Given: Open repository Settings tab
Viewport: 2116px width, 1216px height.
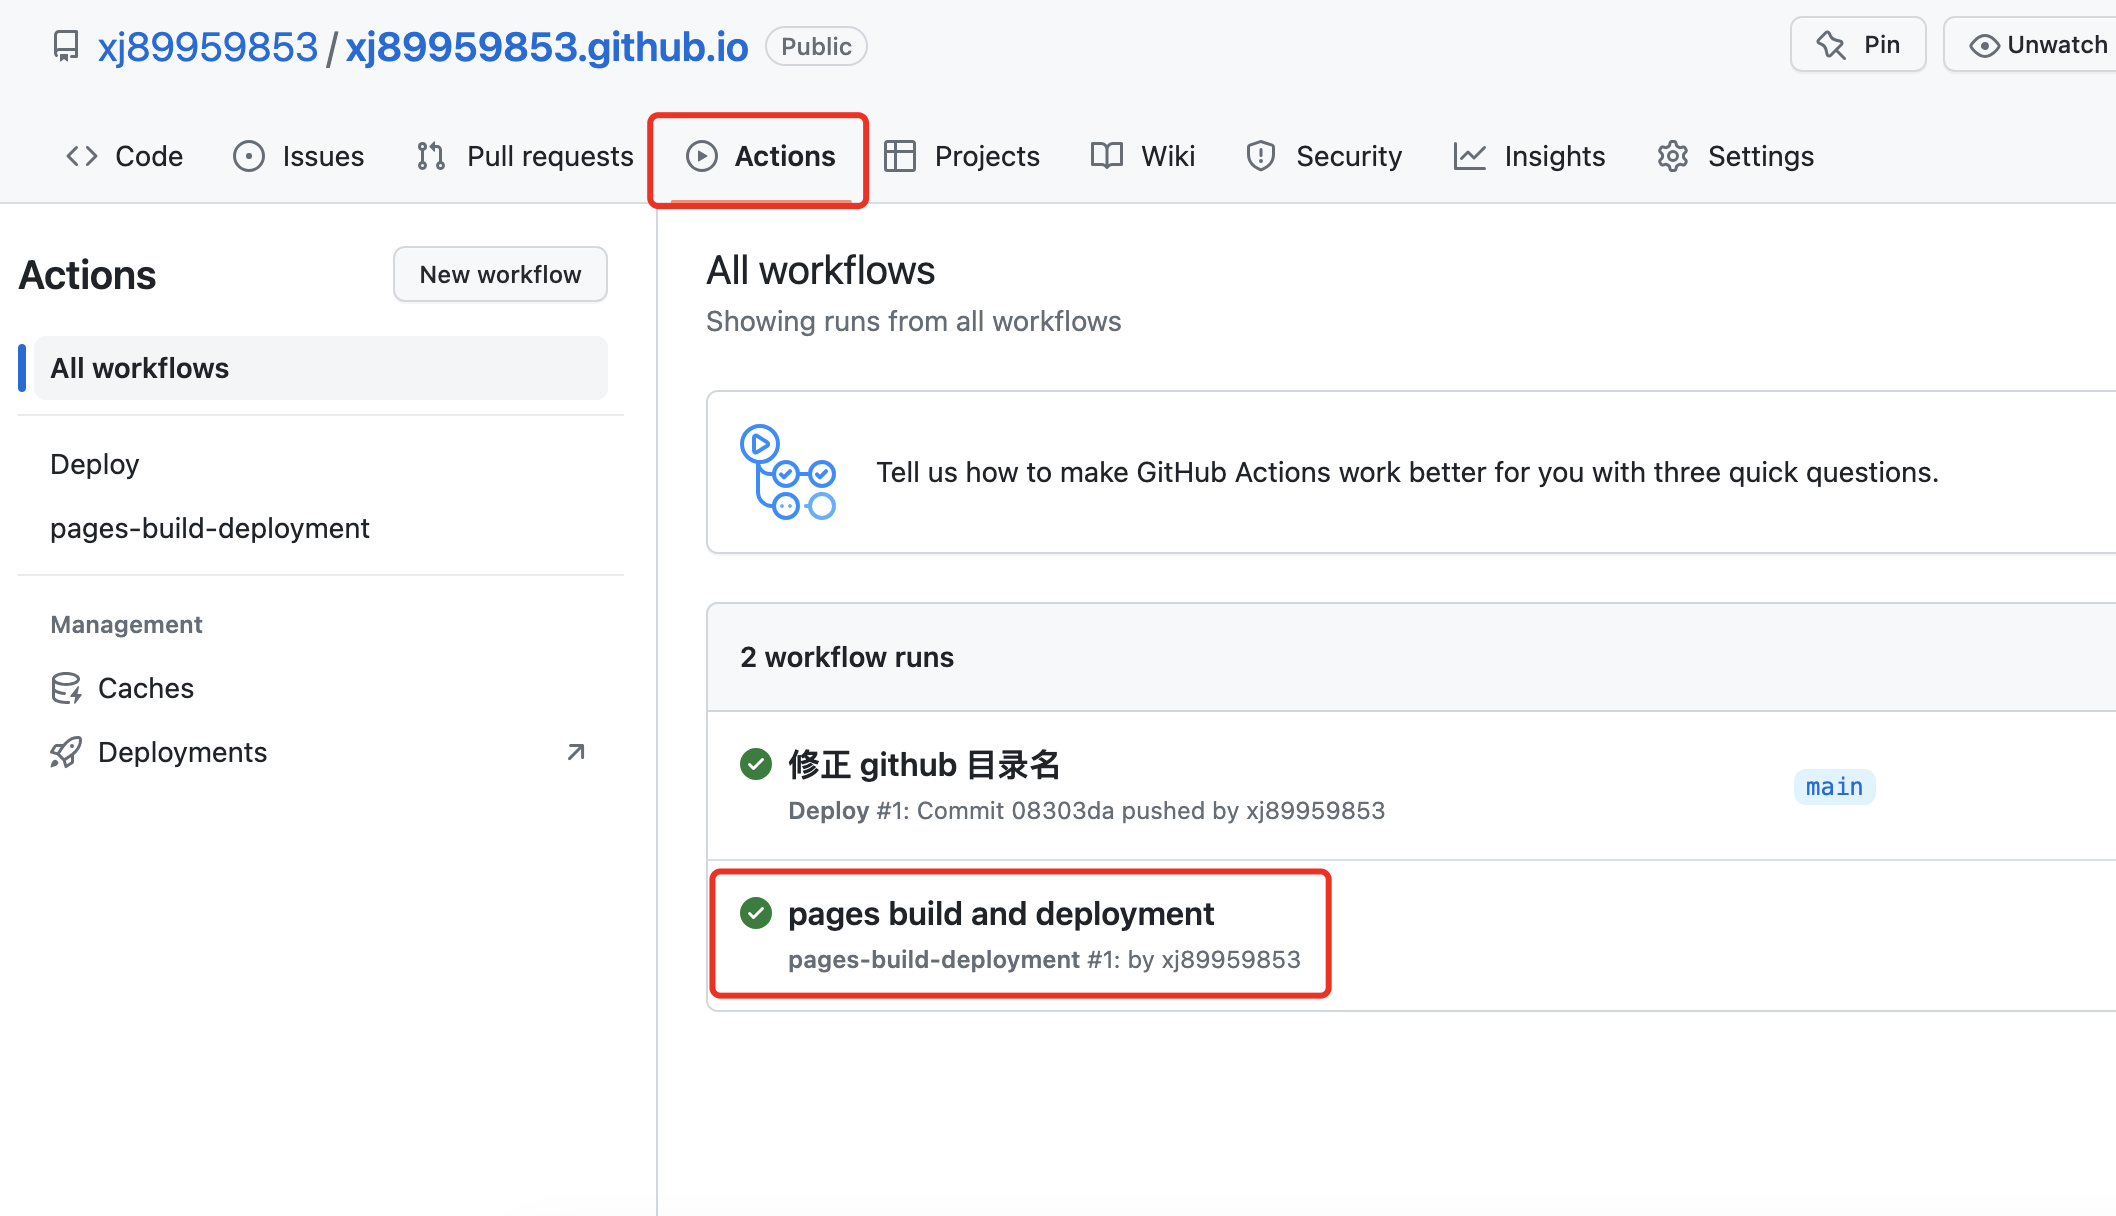Looking at the screenshot, I should pos(1736,156).
